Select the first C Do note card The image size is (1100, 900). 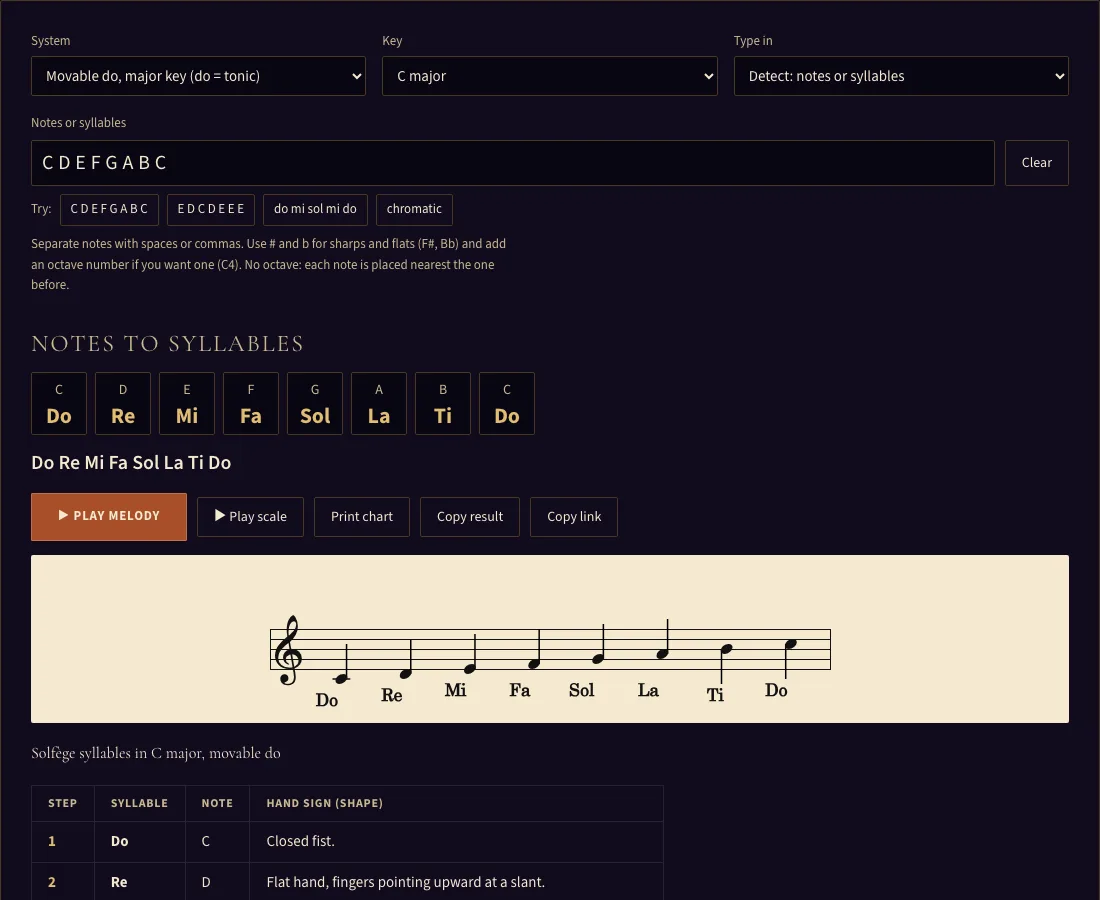coord(59,403)
